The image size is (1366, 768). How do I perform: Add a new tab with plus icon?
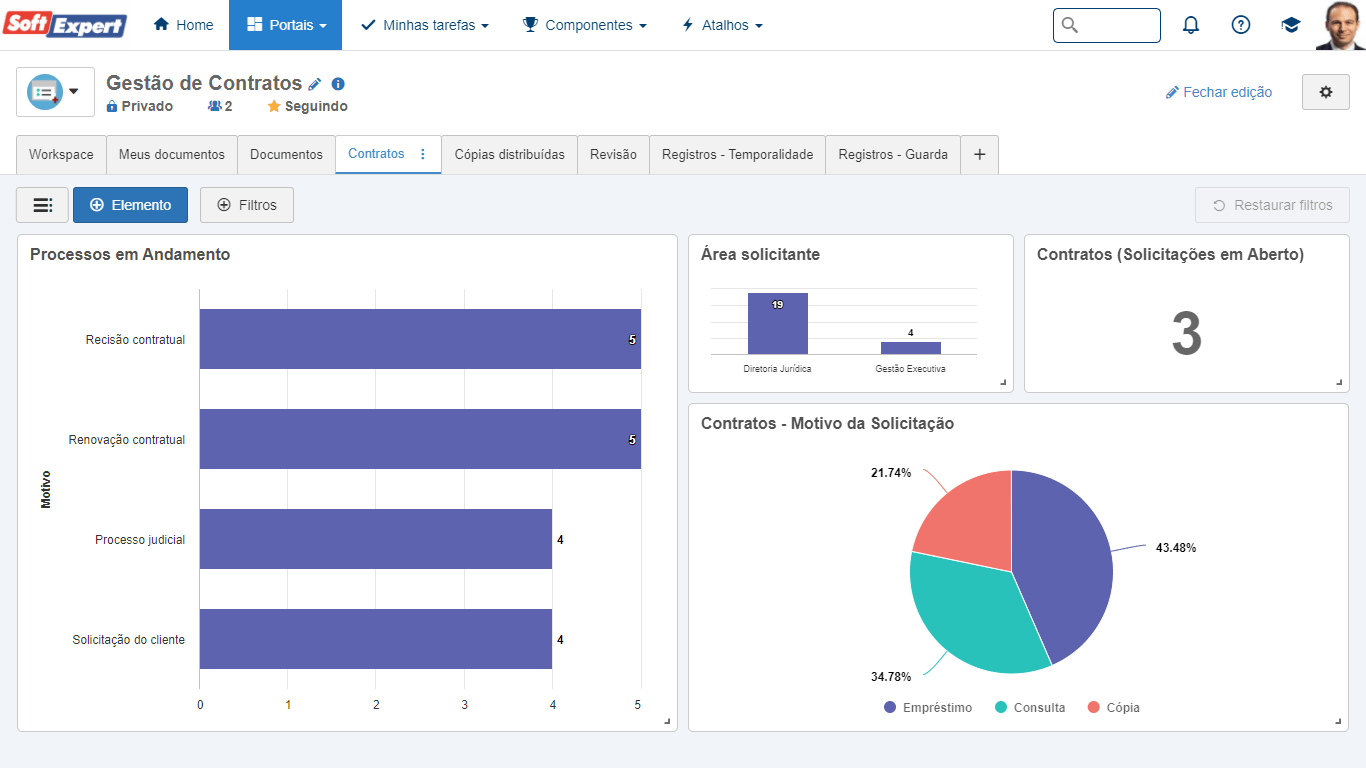click(x=979, y=155)
